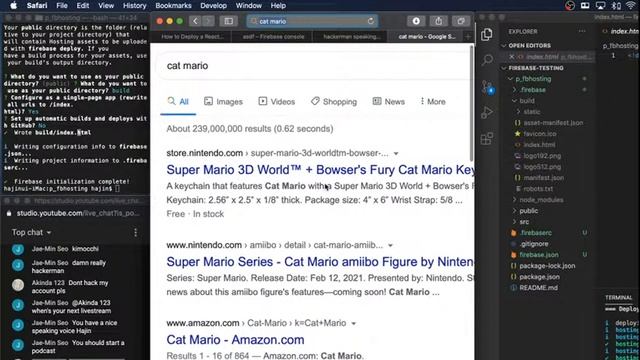The width and height of the screenshot is (640, 360).
Task: Open Explorer more actions ellipsis
Action: pyautogui.click(x=582, y=31)
